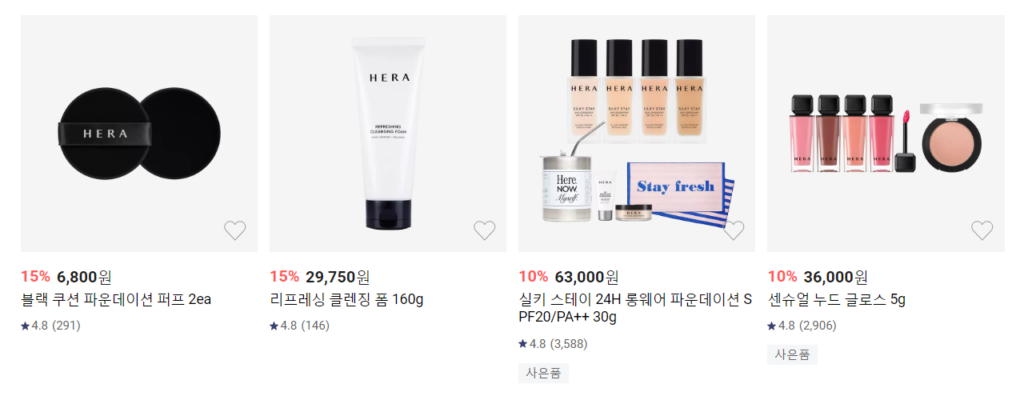Toggle wishlist heart on Refreshing Cleansing Foam
This screenshot has width=1024, height=408.
[484, 230]
